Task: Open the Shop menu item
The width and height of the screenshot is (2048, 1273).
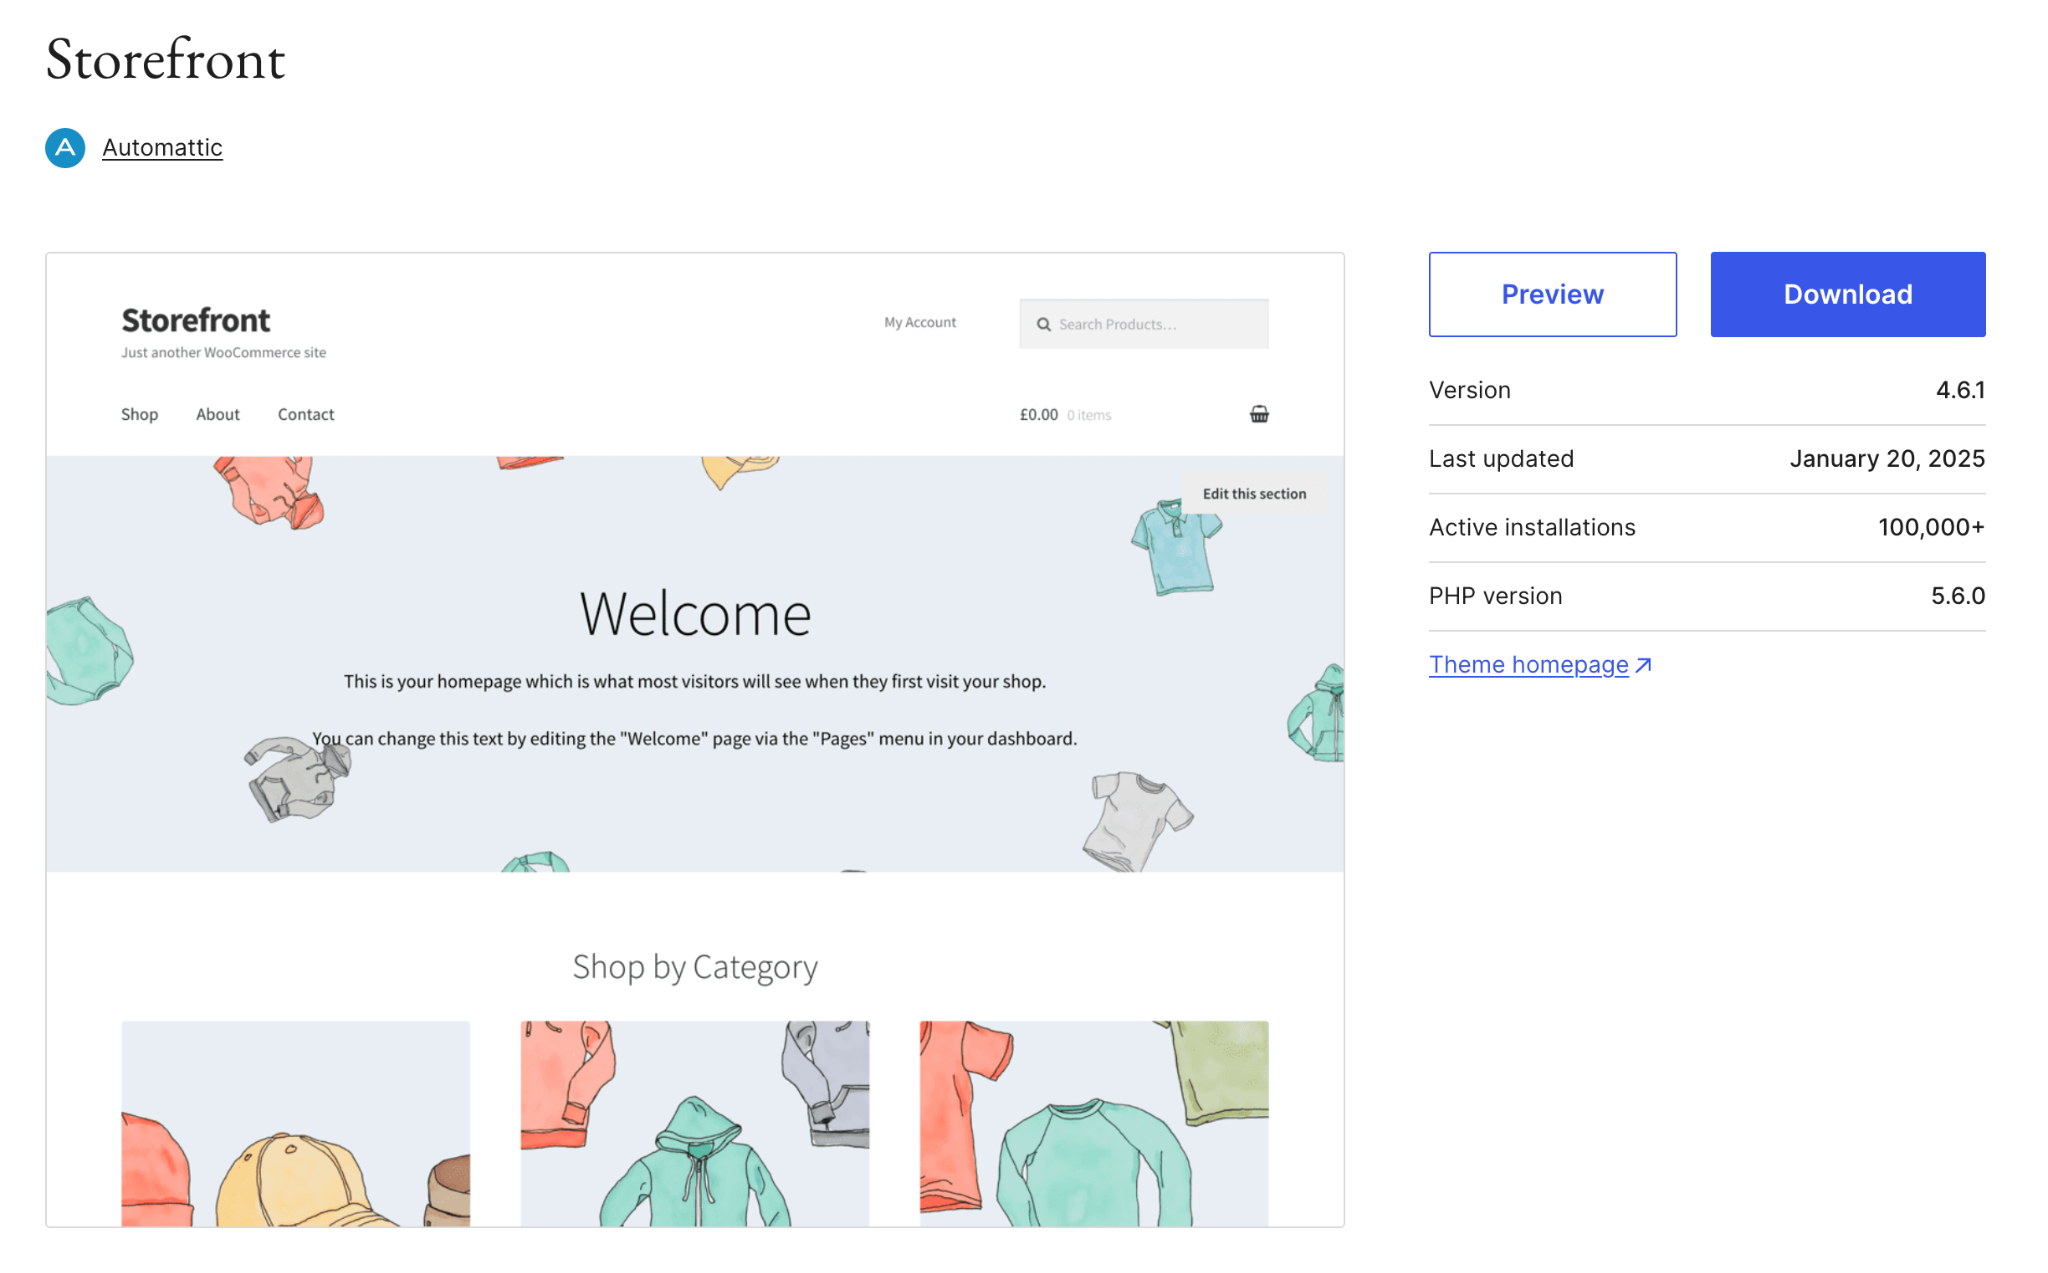Action: click(x=139, y=414)
